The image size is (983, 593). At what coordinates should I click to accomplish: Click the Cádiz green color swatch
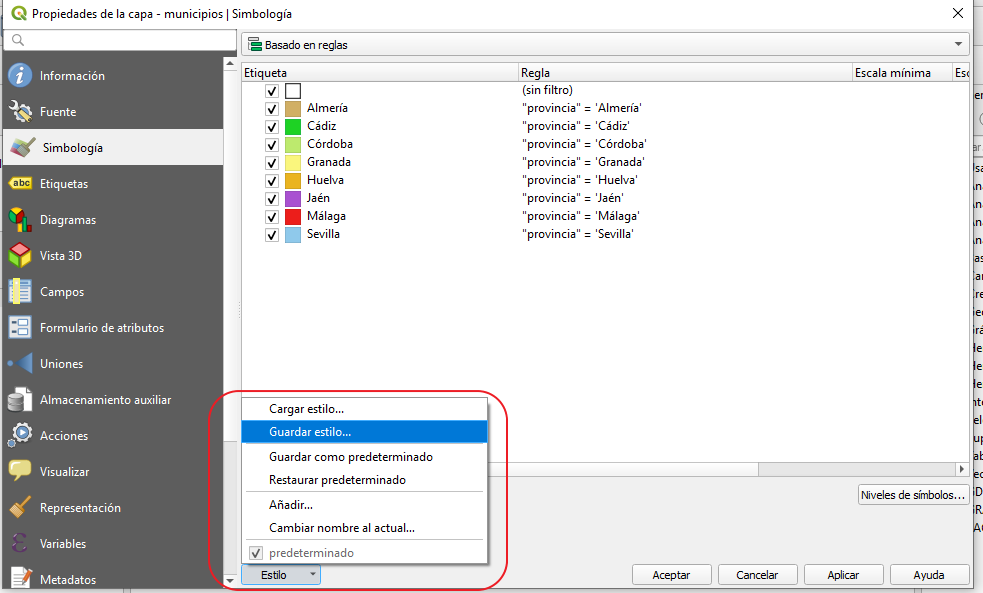[x=293, y=127]
